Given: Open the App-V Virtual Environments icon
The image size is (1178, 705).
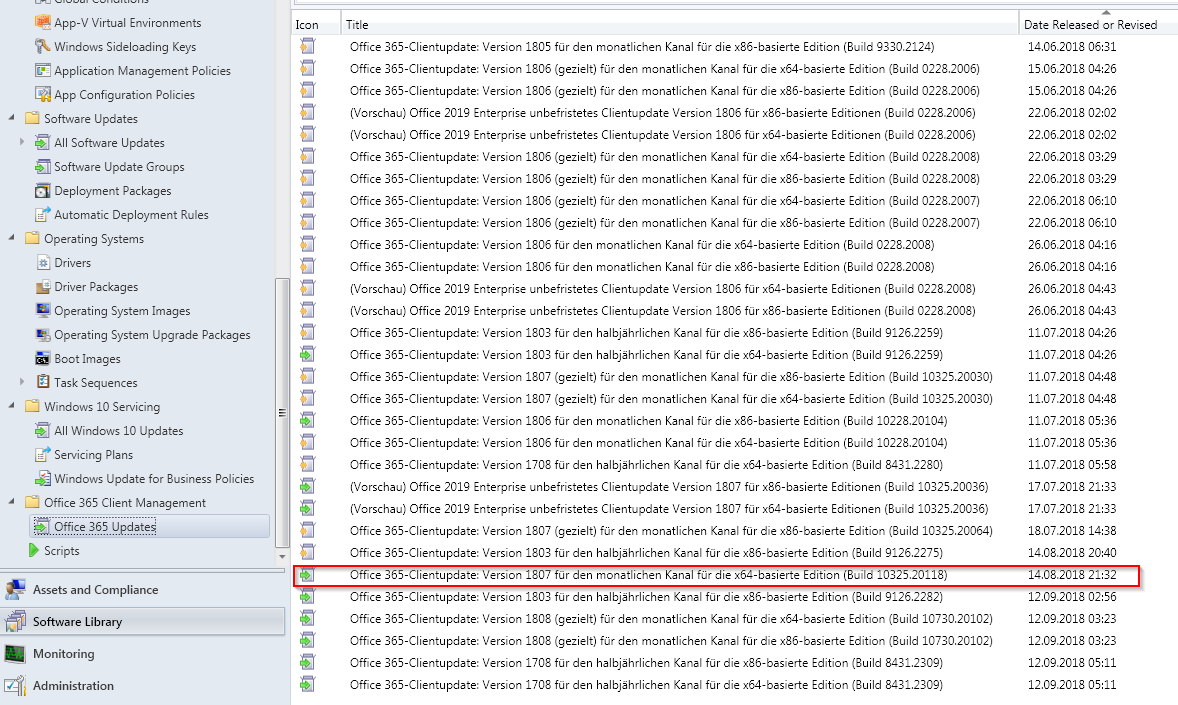Looking at the screenshot, I should 43,23.
